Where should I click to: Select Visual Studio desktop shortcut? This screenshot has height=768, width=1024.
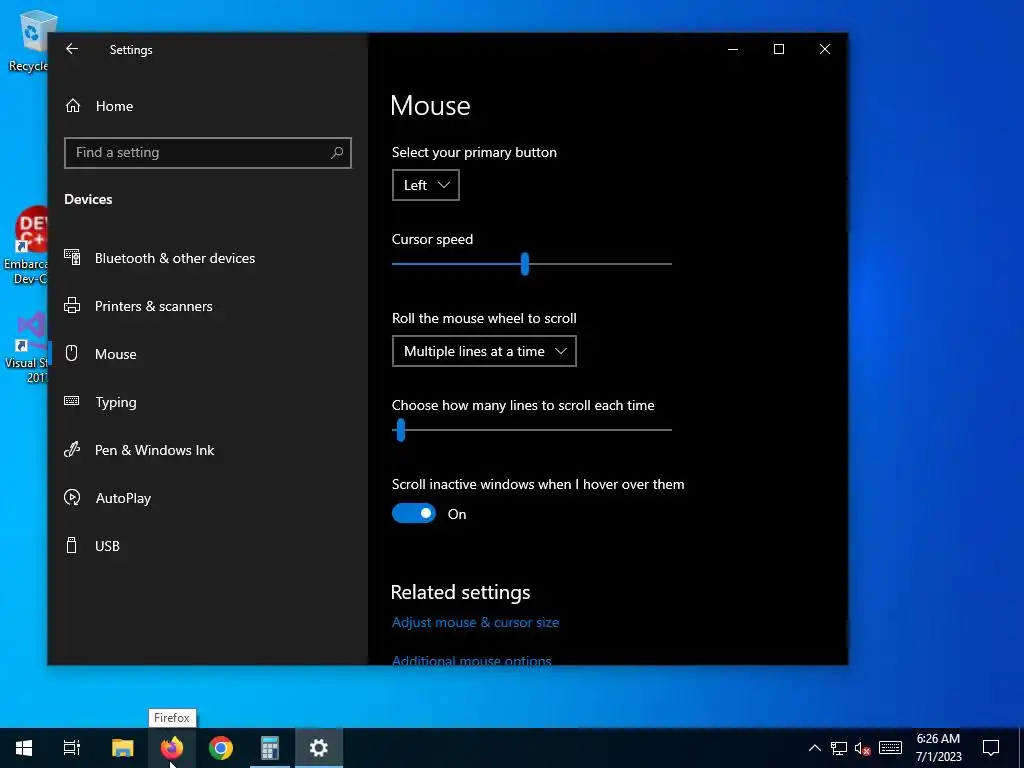click(27, 348)
